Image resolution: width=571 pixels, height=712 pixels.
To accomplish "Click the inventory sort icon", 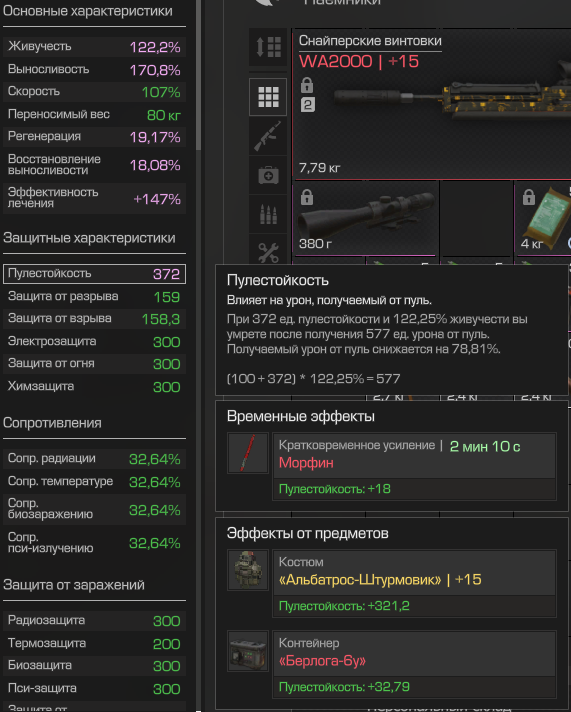I will click(x=268, y=47).
